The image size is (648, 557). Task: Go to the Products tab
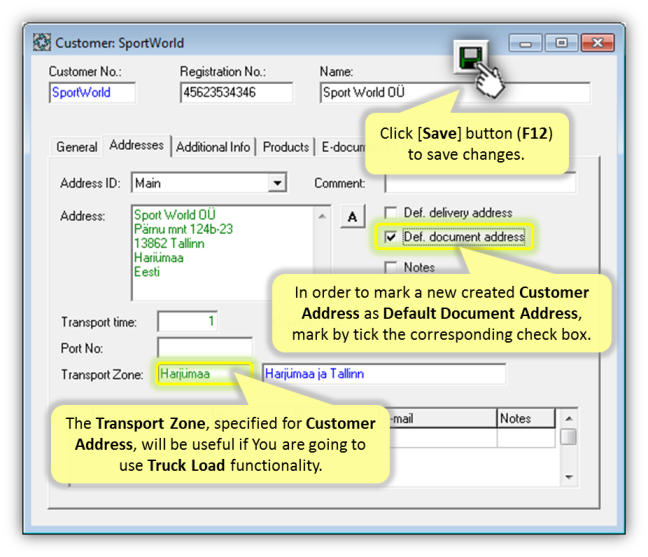point(286,147)
